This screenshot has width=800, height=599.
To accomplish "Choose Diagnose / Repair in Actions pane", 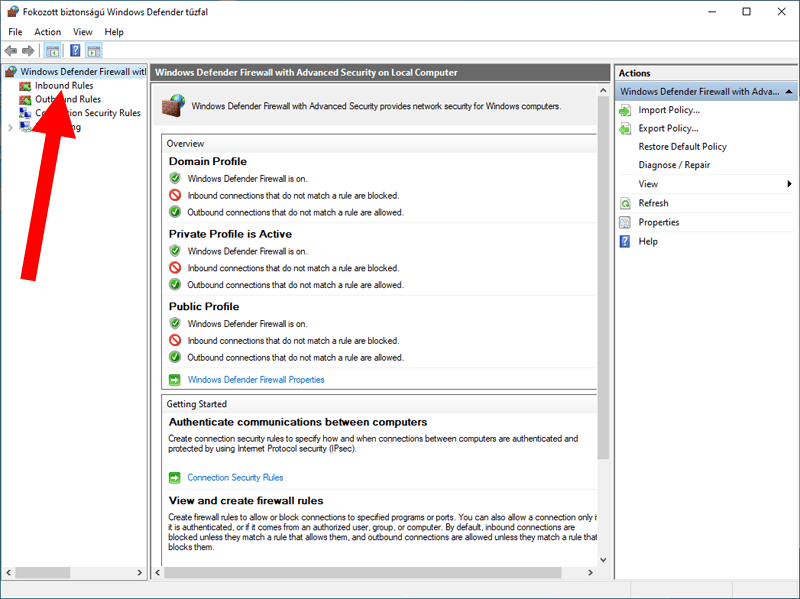I will point(674,165).
